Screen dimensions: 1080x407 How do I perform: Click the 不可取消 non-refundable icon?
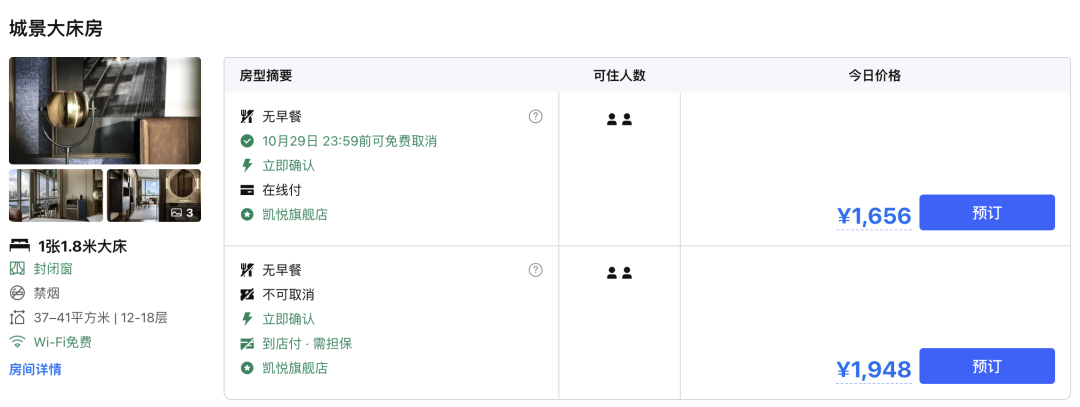(247, 295)
